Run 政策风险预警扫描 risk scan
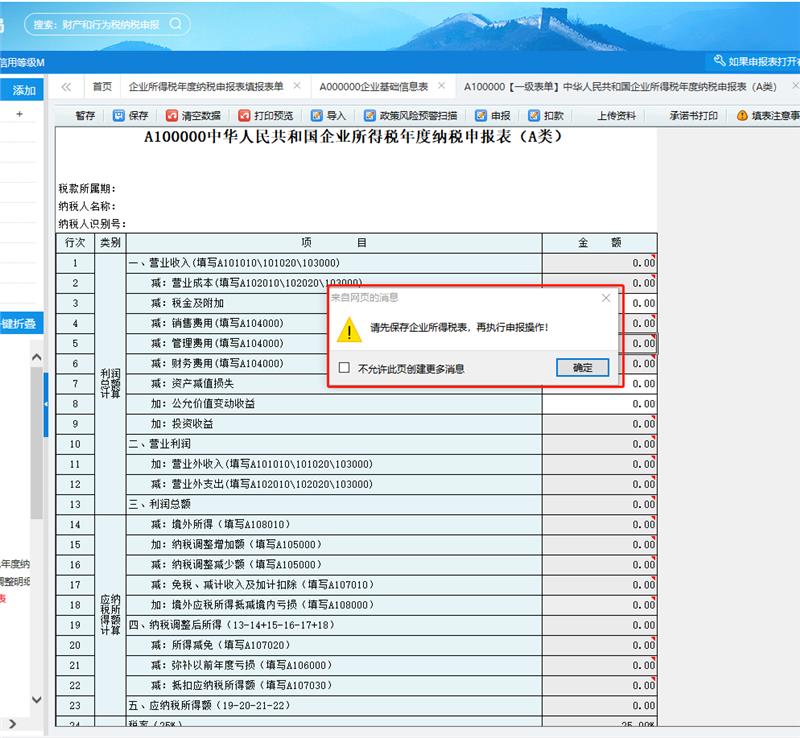The width and height of the screenshot is (800, 738). click(x=370, y=116)
